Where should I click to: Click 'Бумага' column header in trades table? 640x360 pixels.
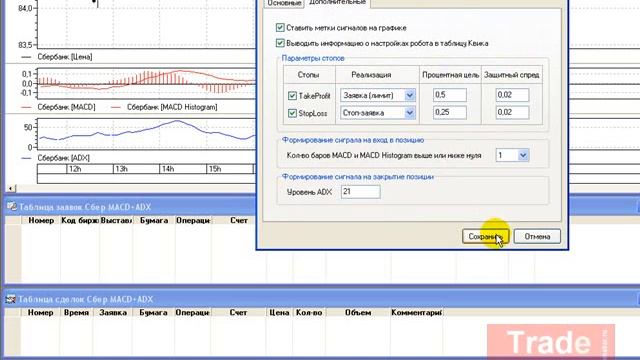(153, 313)
